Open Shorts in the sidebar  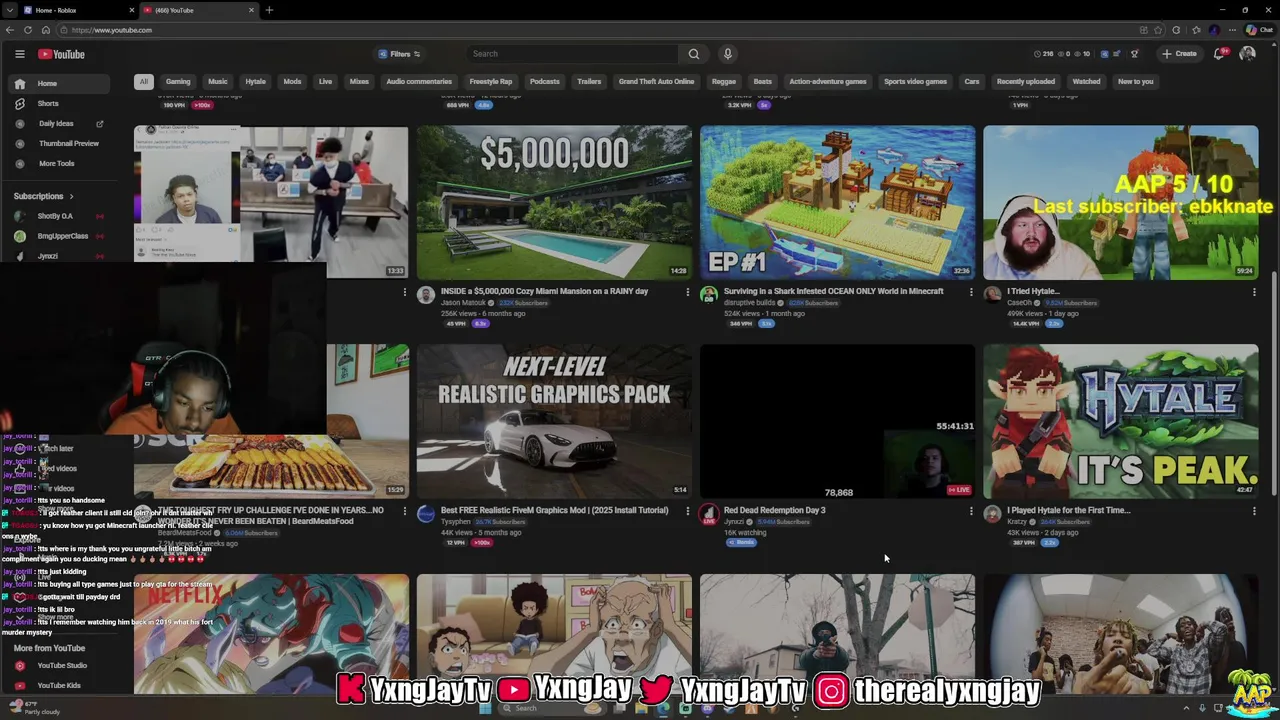[x=60, y=104]
